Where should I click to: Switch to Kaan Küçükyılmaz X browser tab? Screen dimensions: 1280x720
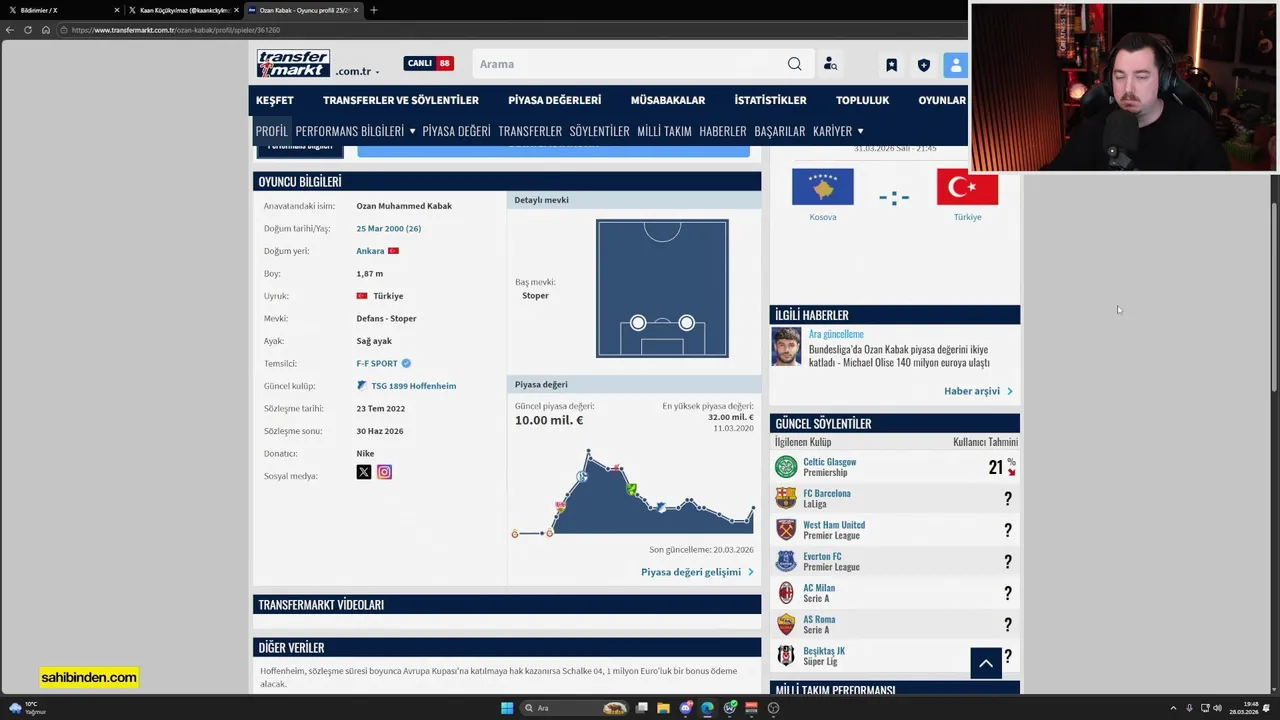[x=183, y=10]
